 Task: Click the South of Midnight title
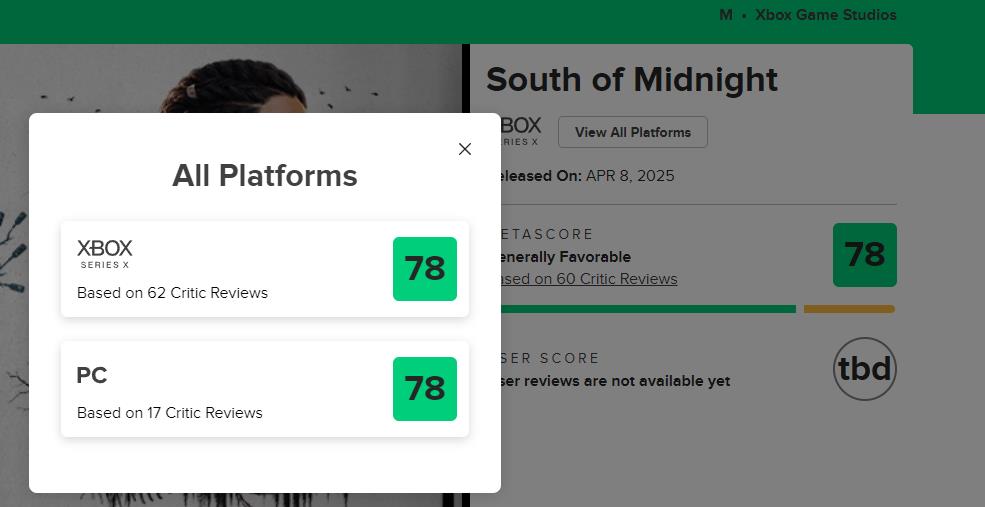[632, 80]
